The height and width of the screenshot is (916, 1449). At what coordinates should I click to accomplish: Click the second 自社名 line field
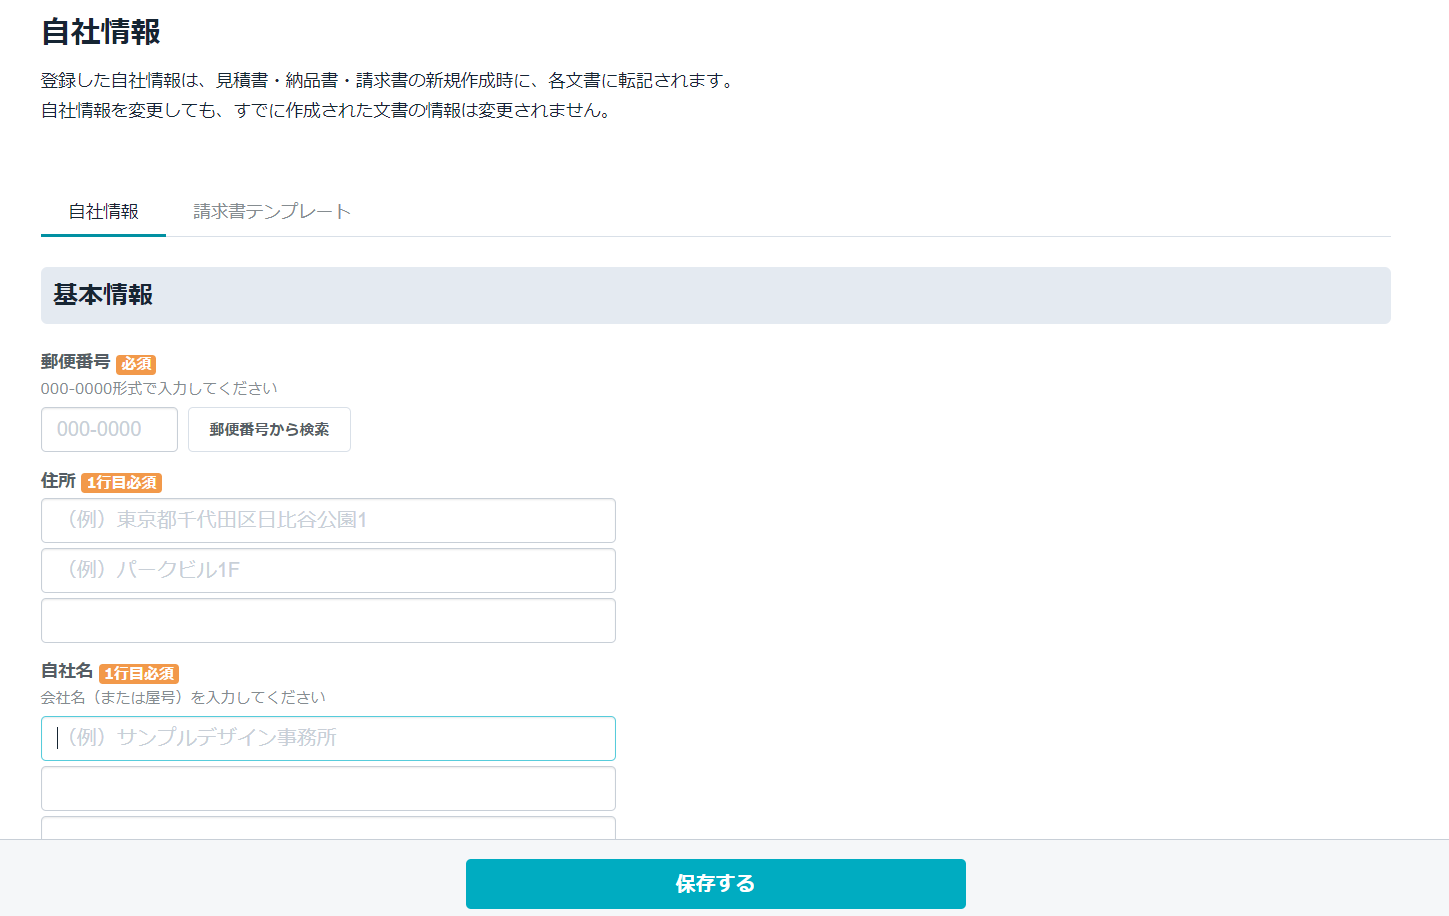(328, 788)
